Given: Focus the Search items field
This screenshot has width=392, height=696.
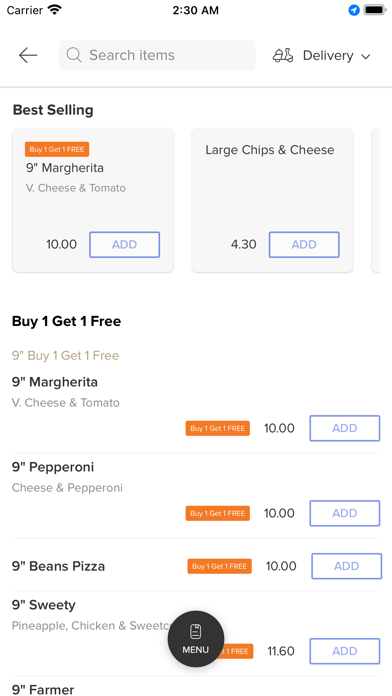Looking at the screenshot, I should 157,55.
